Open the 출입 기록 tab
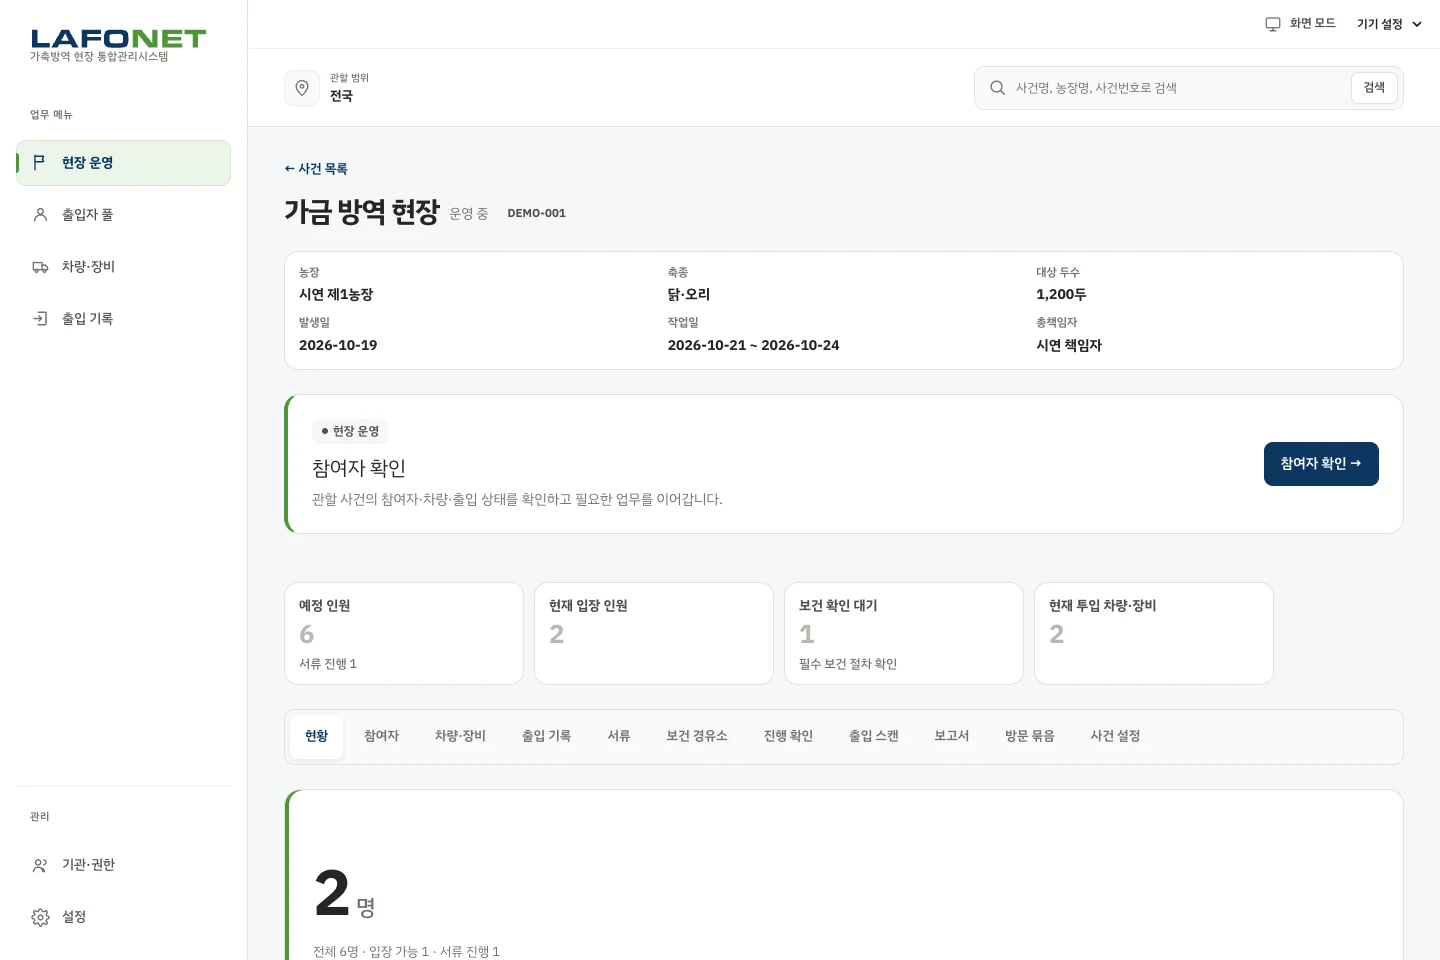 (x=546, y=737)
